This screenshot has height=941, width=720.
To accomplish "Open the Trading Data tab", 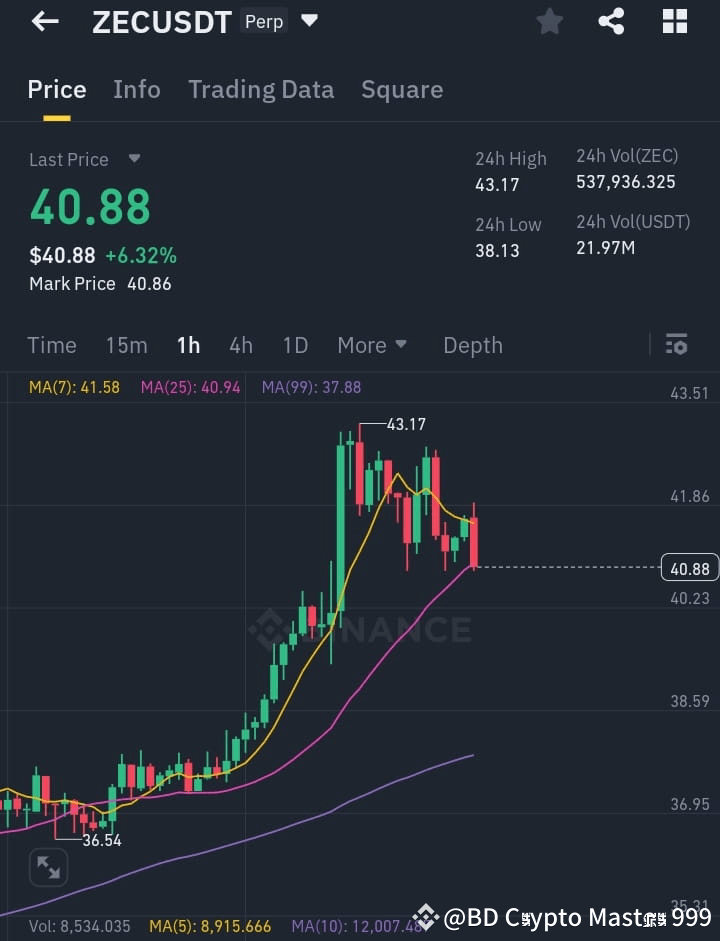I will coord(261,89).
